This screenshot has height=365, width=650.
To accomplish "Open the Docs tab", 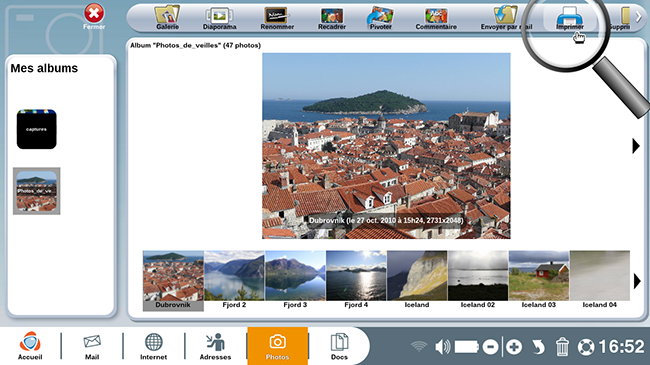I will coord(339,346).
